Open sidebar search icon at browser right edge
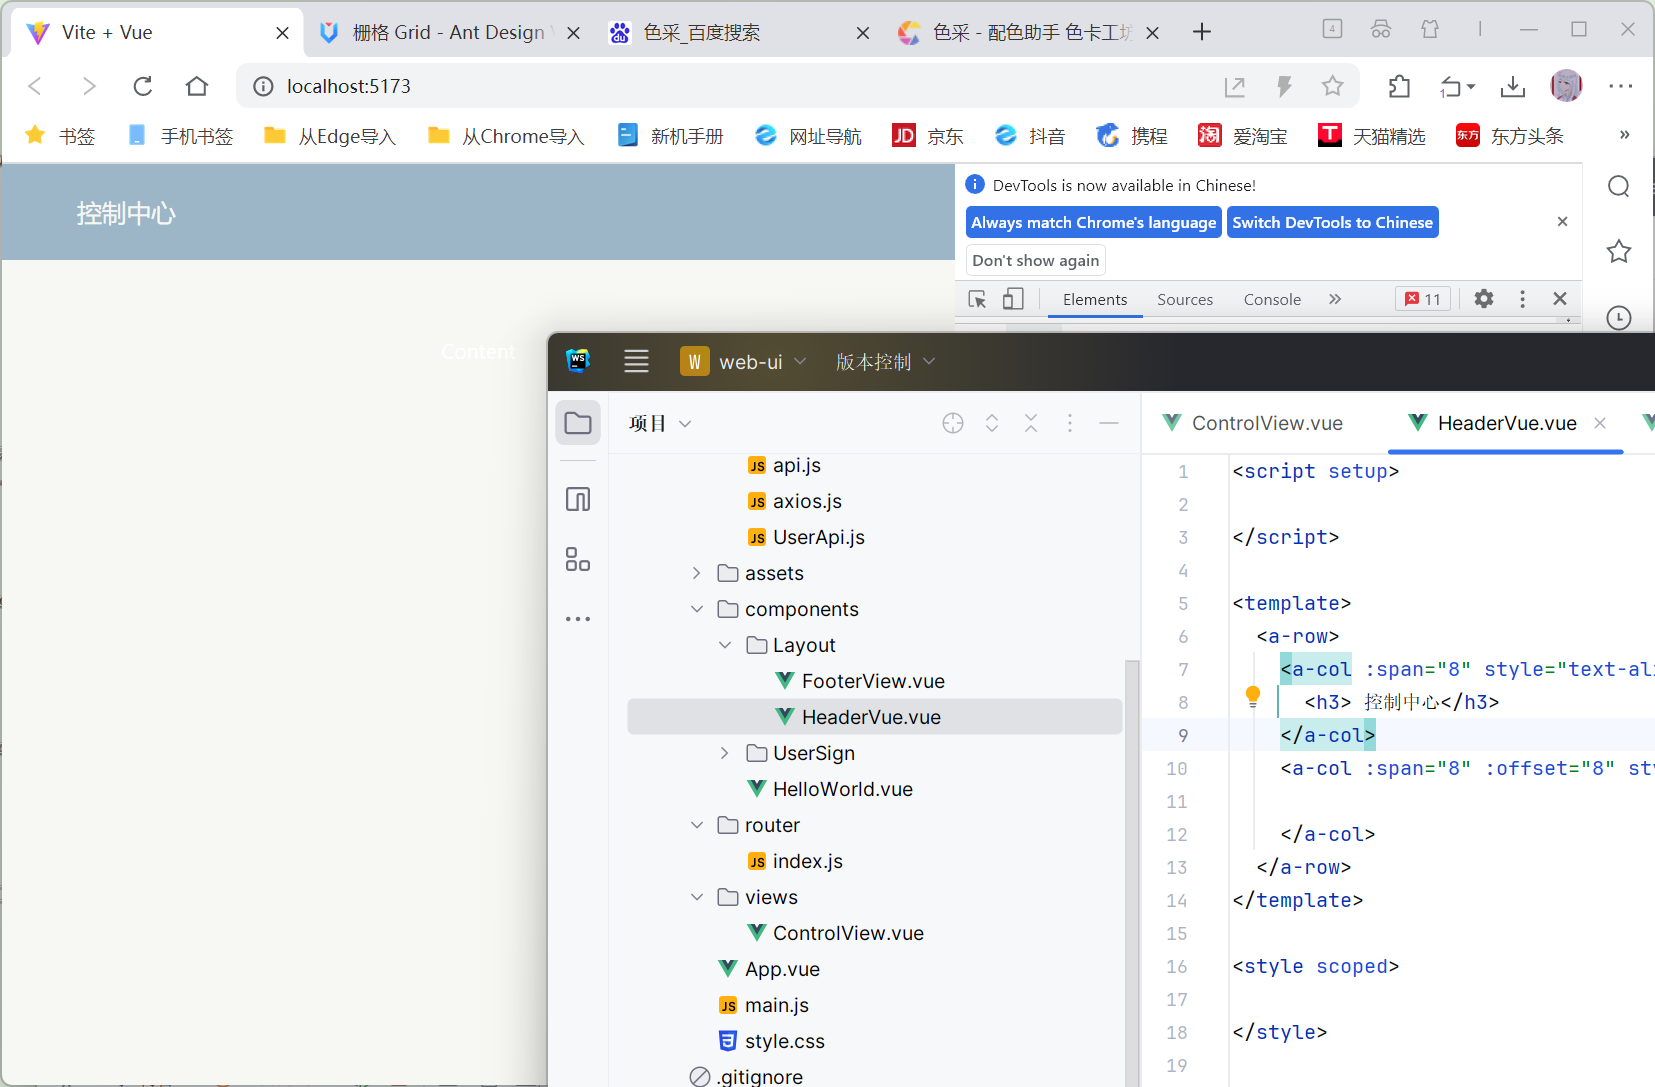The image size is (1655, 1087). (x=1619, y=187)
